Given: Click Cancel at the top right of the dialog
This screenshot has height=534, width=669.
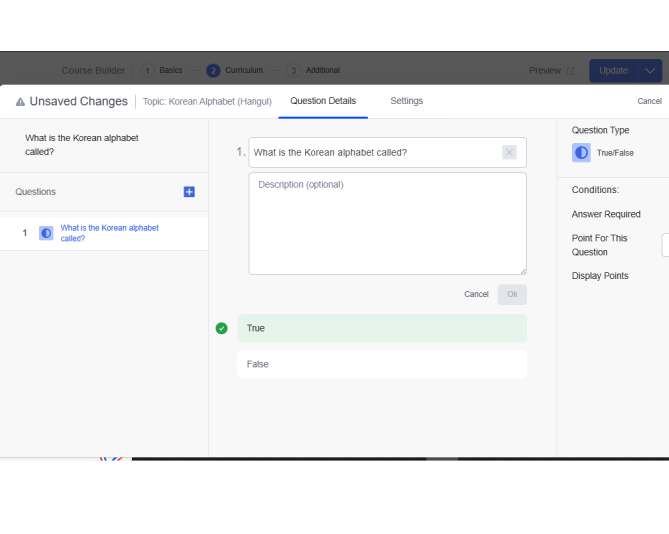Looking at the screenshot, I should coord(649,101).
